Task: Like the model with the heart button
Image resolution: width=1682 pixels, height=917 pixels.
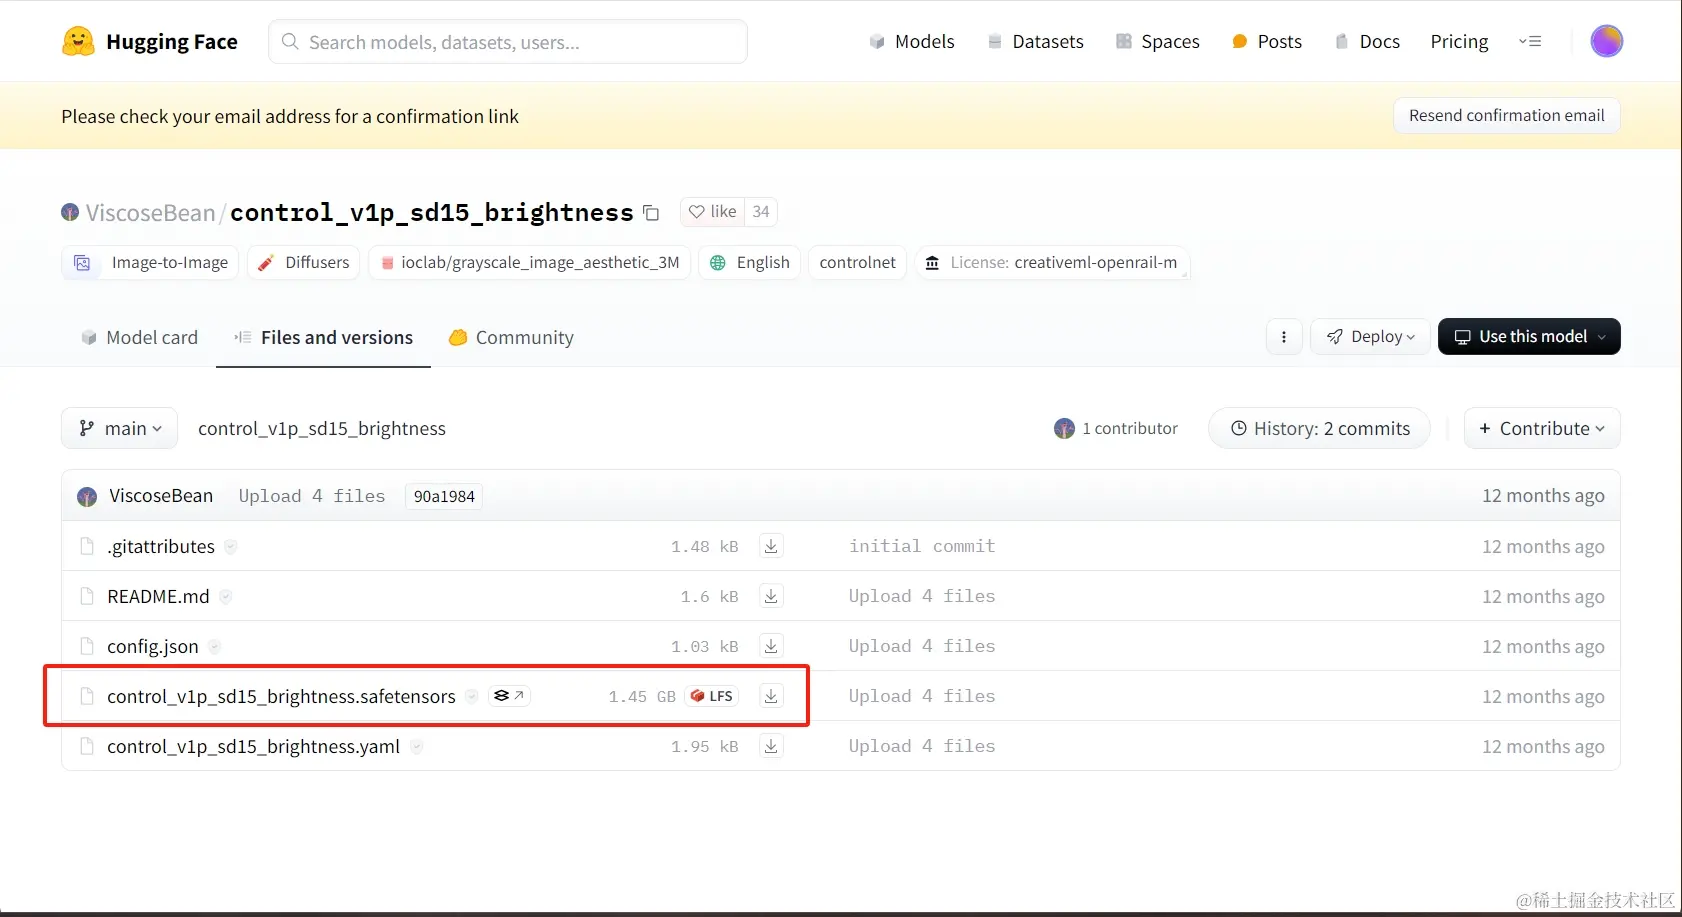Action: point(712,212)
